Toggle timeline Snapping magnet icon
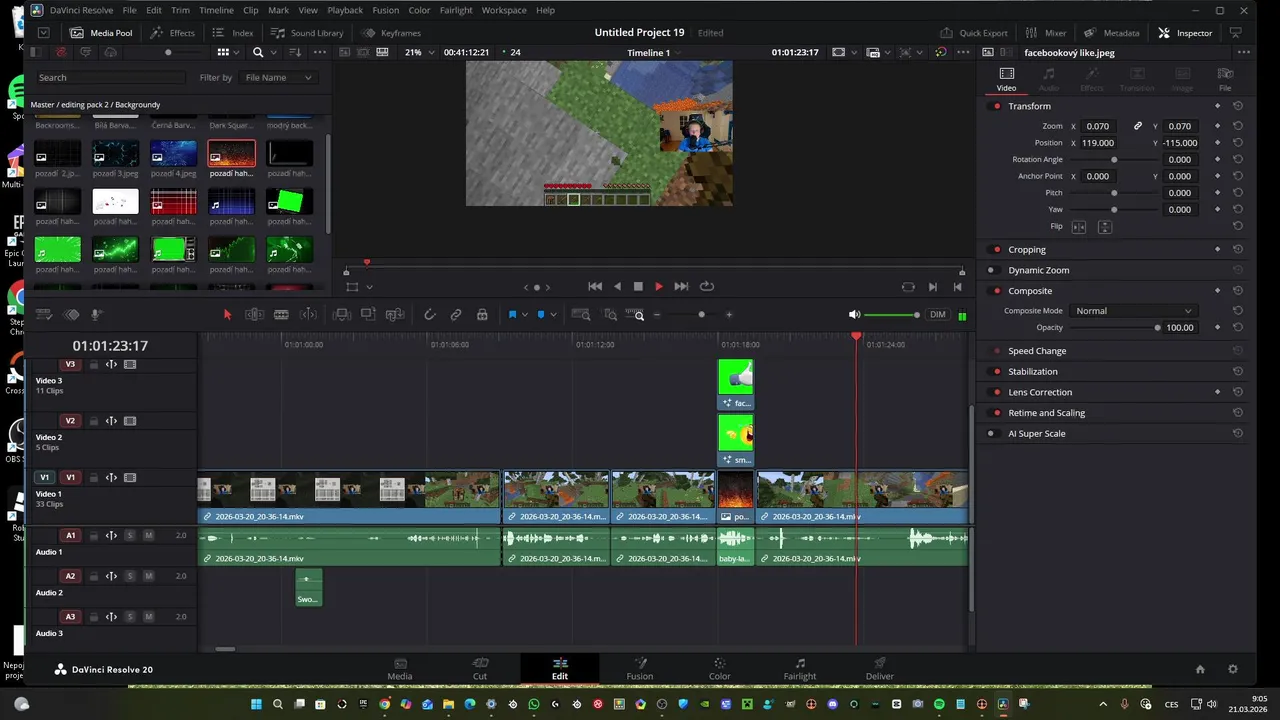1280x720 pixels. (429, 315)
